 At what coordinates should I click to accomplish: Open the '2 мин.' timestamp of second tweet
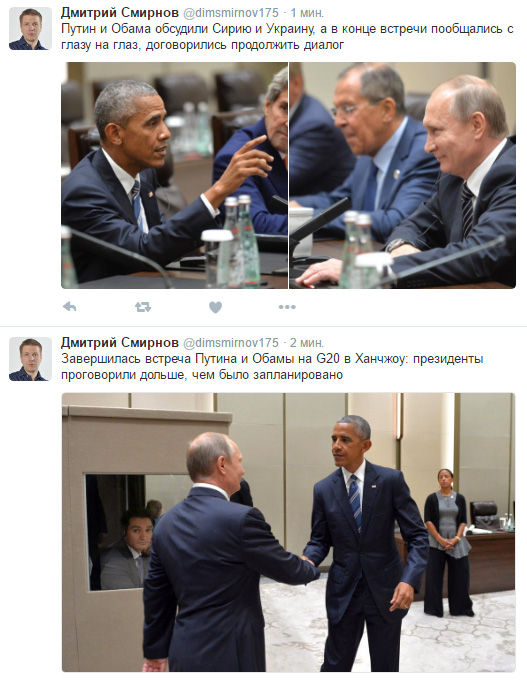click(x=307, y=343)
